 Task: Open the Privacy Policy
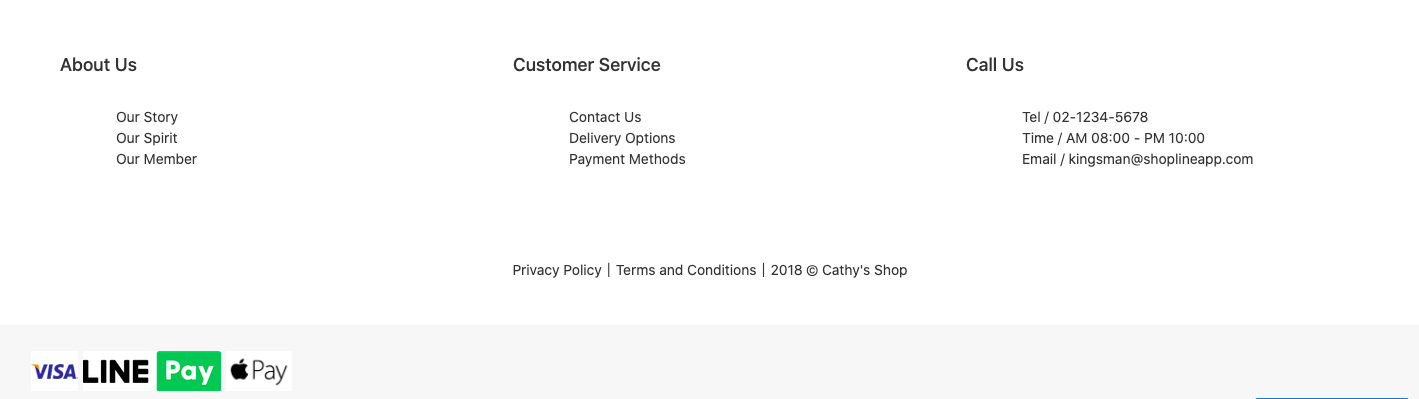557,270
